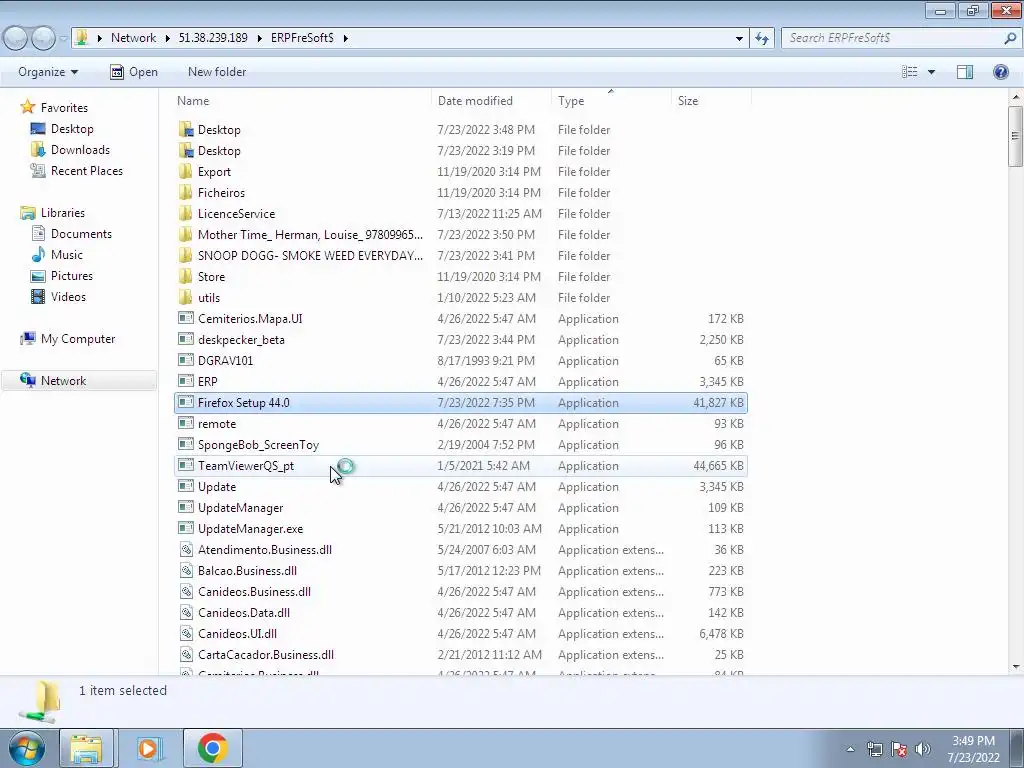Click the change view icon
The image size is (1024, 768).
click(910, 72)
